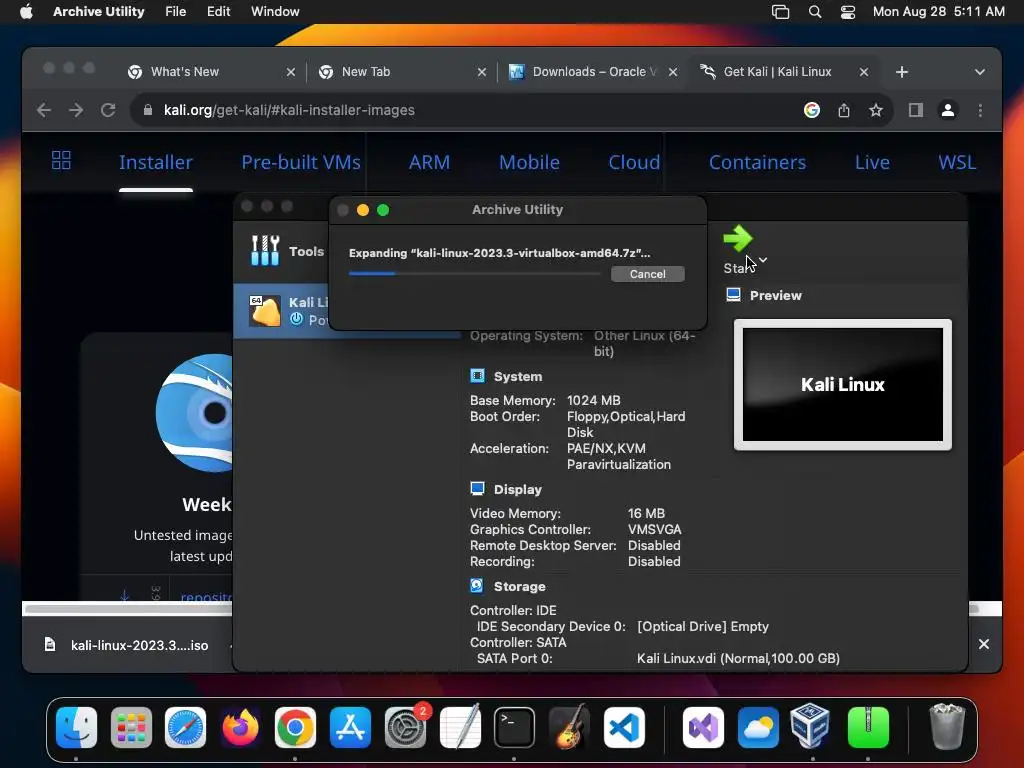Image resolution: width=1024 pixels, height=768 pixels.
Task: Click the Google icon in address bar
Action: coord(812,110)
